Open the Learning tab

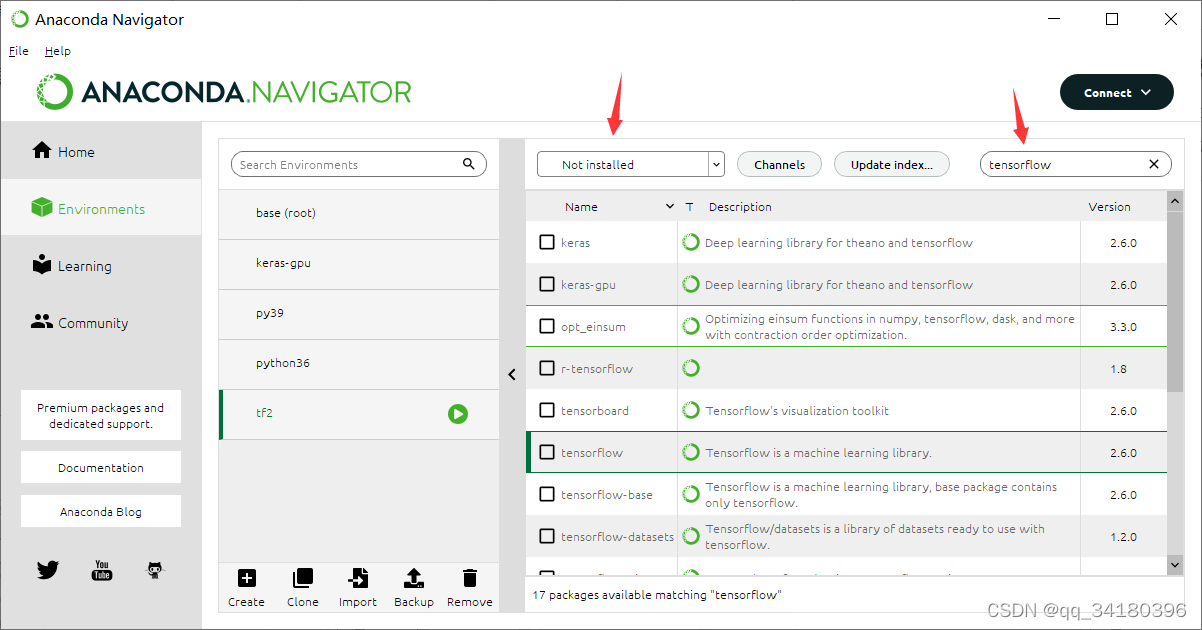coord(101,265)
